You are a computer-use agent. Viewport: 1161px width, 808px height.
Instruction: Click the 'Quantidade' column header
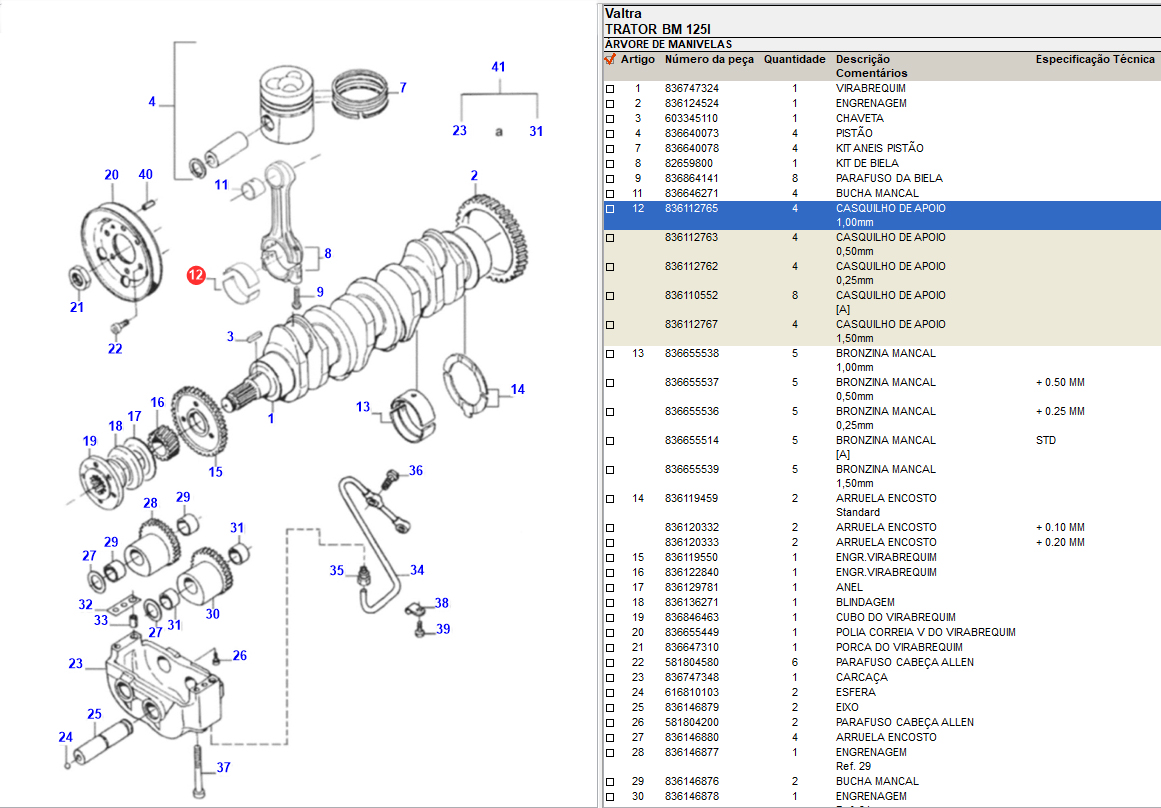coord(794,60)
